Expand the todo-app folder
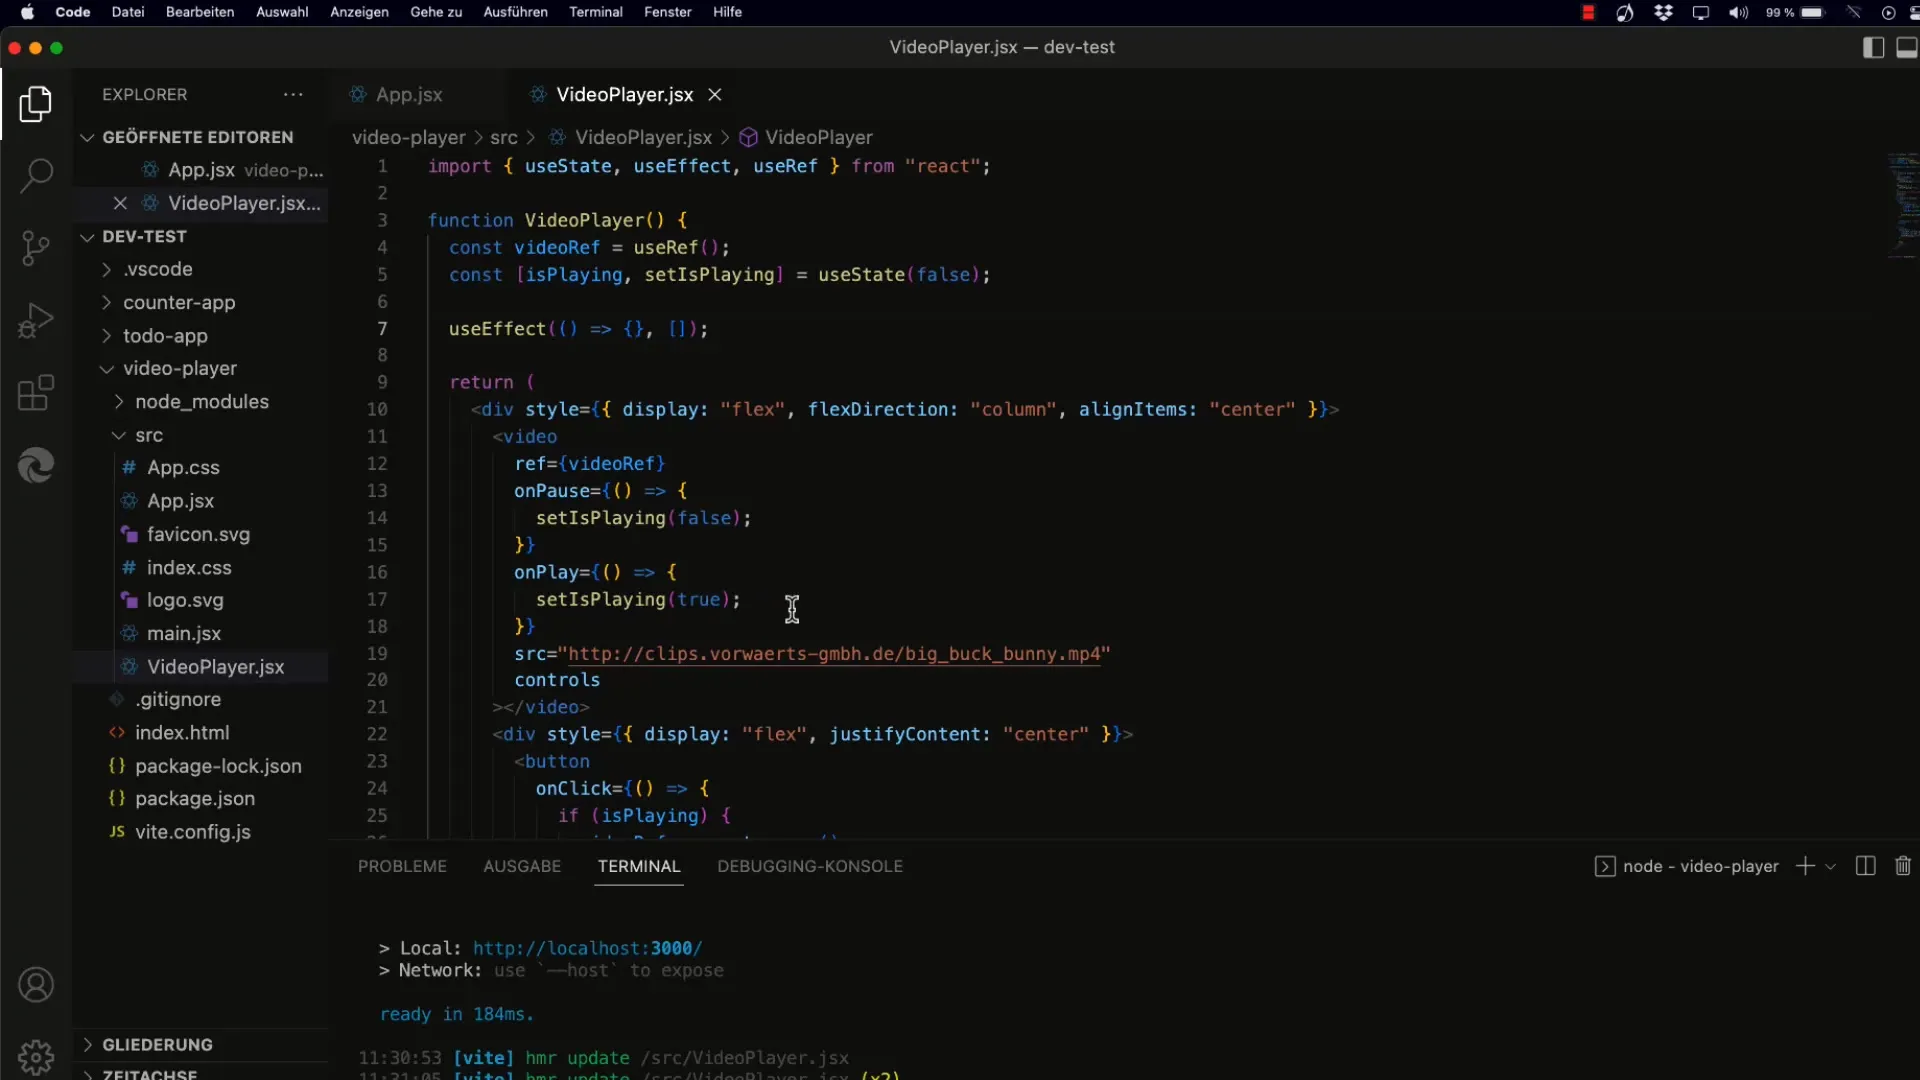 point(165,335)
